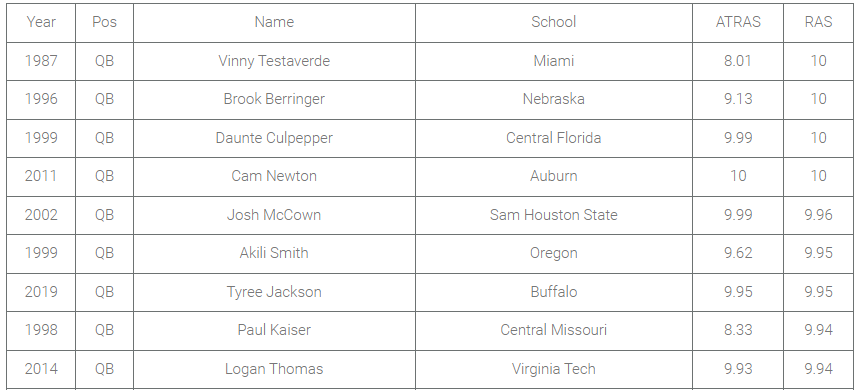Open Vinny Testaverde's name cell
861x390 pixels.
pyautogui.click(x=274, y=61)
